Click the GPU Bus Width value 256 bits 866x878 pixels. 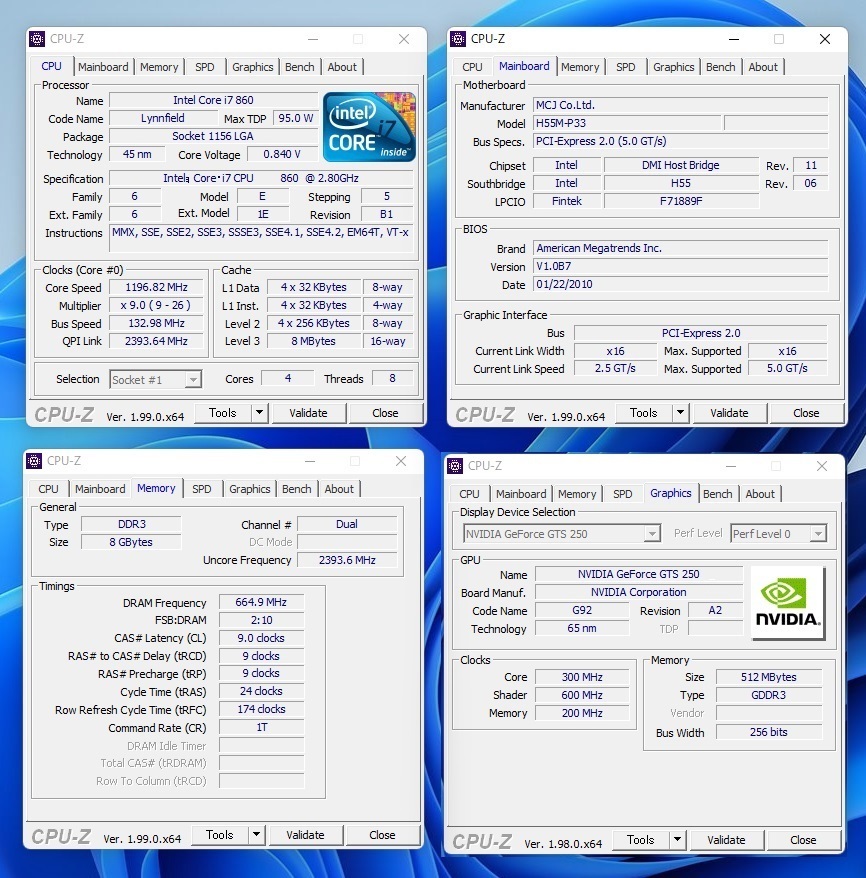pyautogui.click(x=769, y=732)
